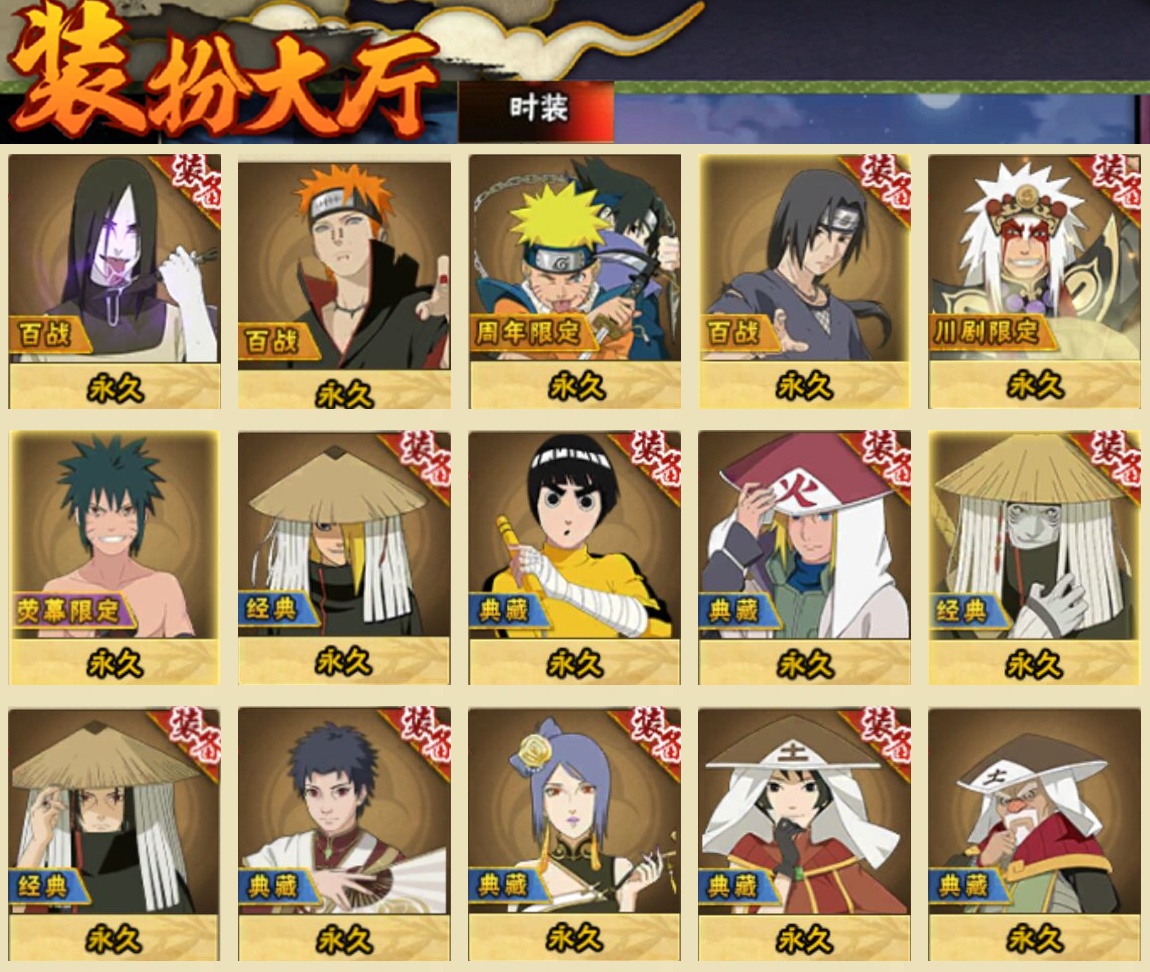Pick the Jiraiya 川剧限定 costume
The image size is (1150, 972).
1034,281
